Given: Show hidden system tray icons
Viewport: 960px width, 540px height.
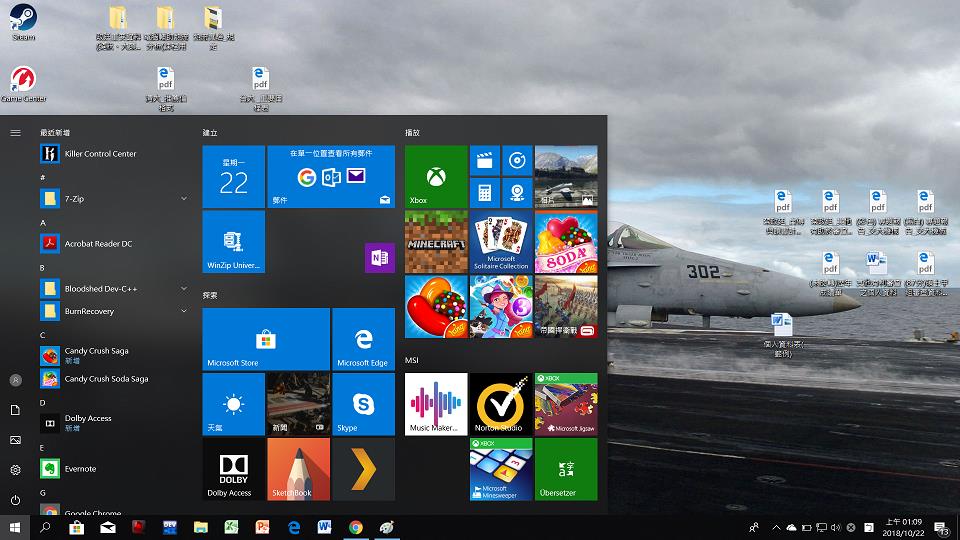Looking at the screenshot, I should (776, 527).
